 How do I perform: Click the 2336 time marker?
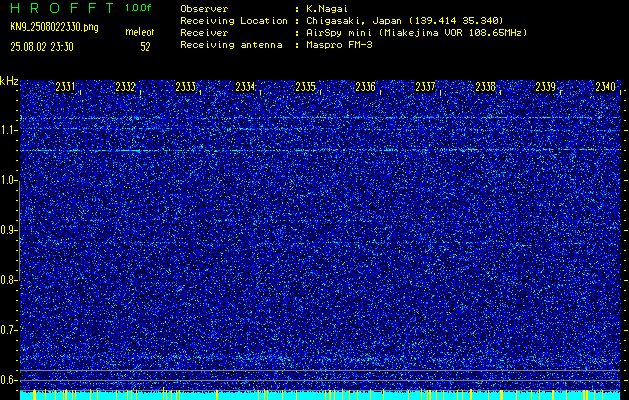coord(365,87)
